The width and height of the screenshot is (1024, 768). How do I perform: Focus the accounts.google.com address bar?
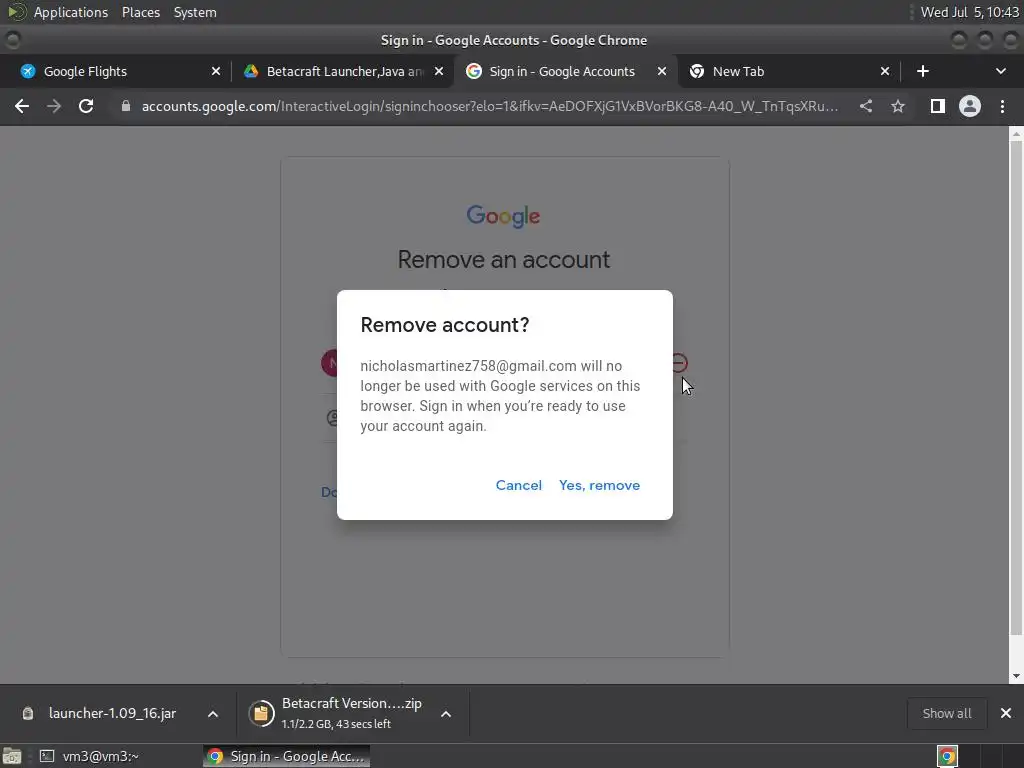point(490,106)
